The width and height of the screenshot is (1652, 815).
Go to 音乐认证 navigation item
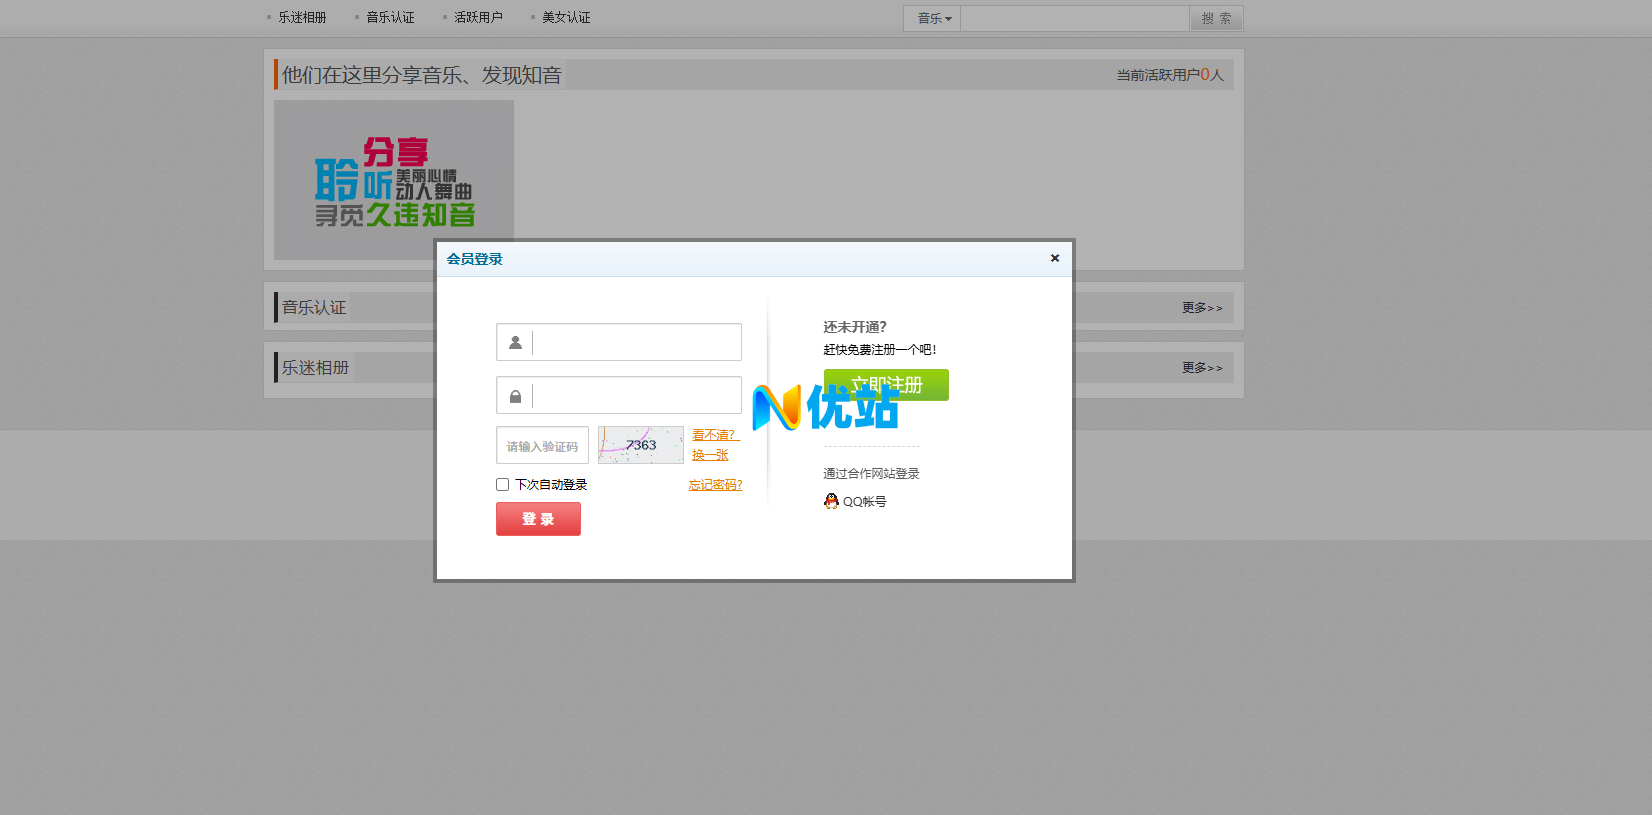point(390,18)
